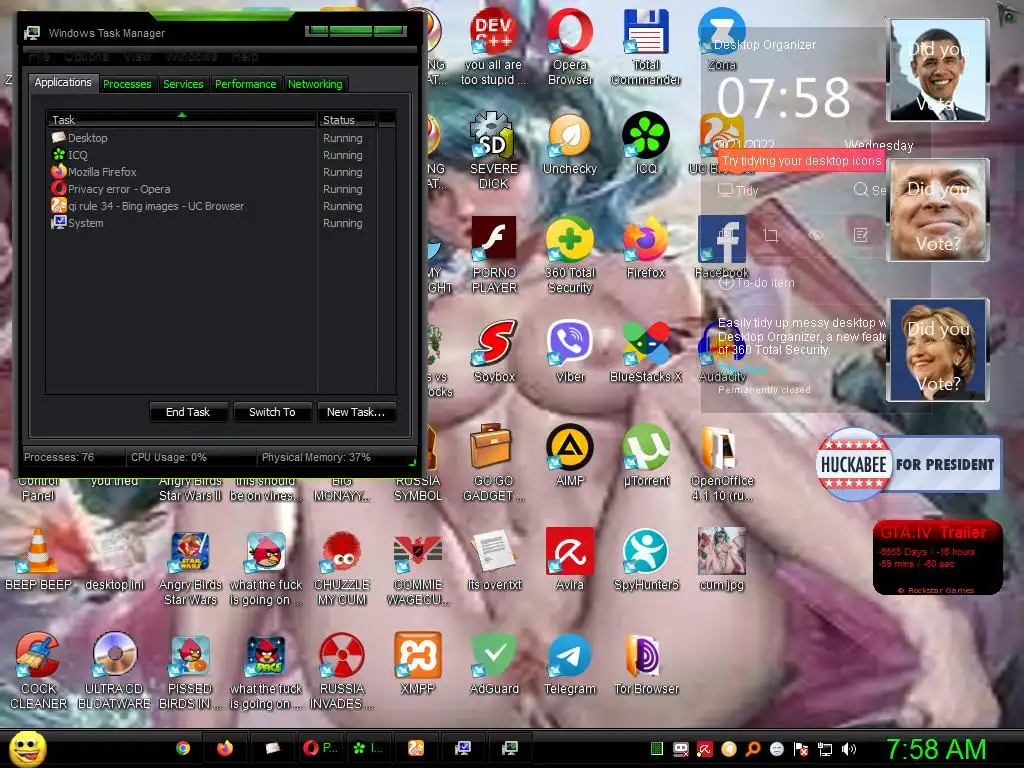Viewport: 1024px width, 768px height.
Task: Select the Zona desktop icon
Action: (x=722, y=40)
